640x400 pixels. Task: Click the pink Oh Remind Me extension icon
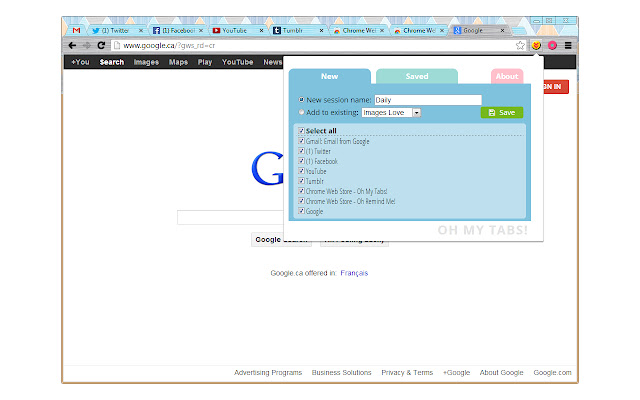point(552,45)
